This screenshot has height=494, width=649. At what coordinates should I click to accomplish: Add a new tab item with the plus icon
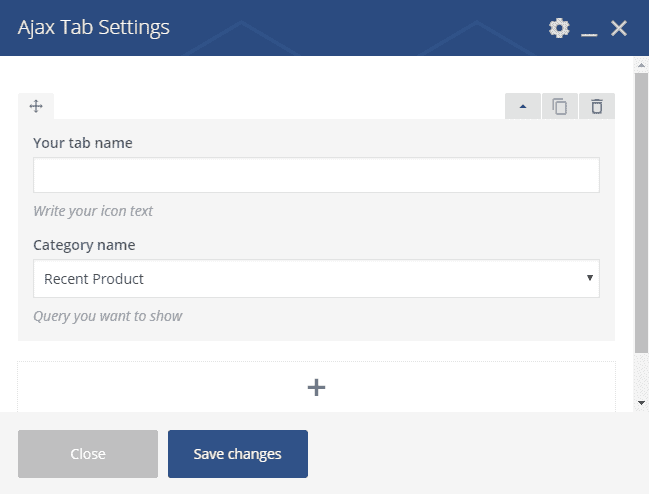click(316, 387)
